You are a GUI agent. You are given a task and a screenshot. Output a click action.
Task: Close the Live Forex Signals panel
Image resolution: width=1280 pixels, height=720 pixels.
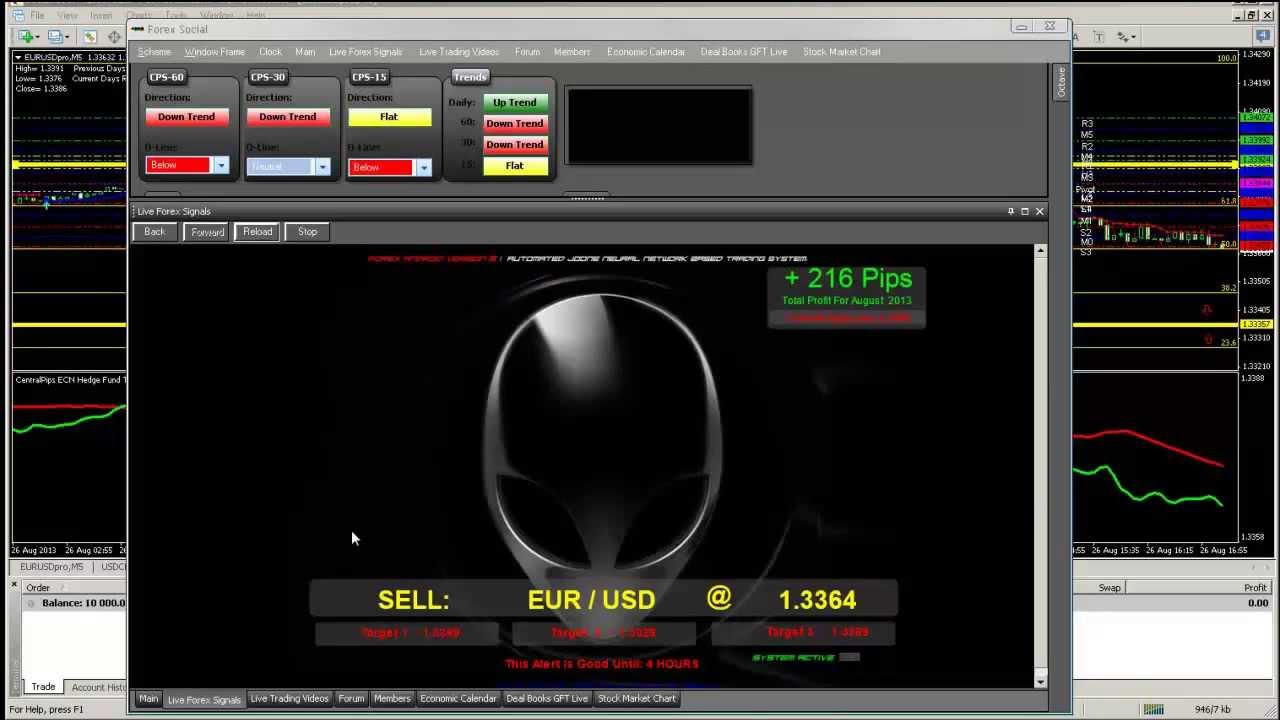pos(1039,211)
